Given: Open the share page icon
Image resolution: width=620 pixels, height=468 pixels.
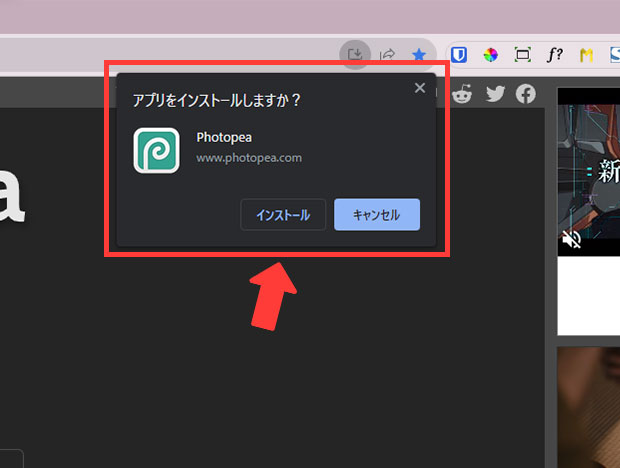Looking at the screenshot, I should [x=387, y=55].
